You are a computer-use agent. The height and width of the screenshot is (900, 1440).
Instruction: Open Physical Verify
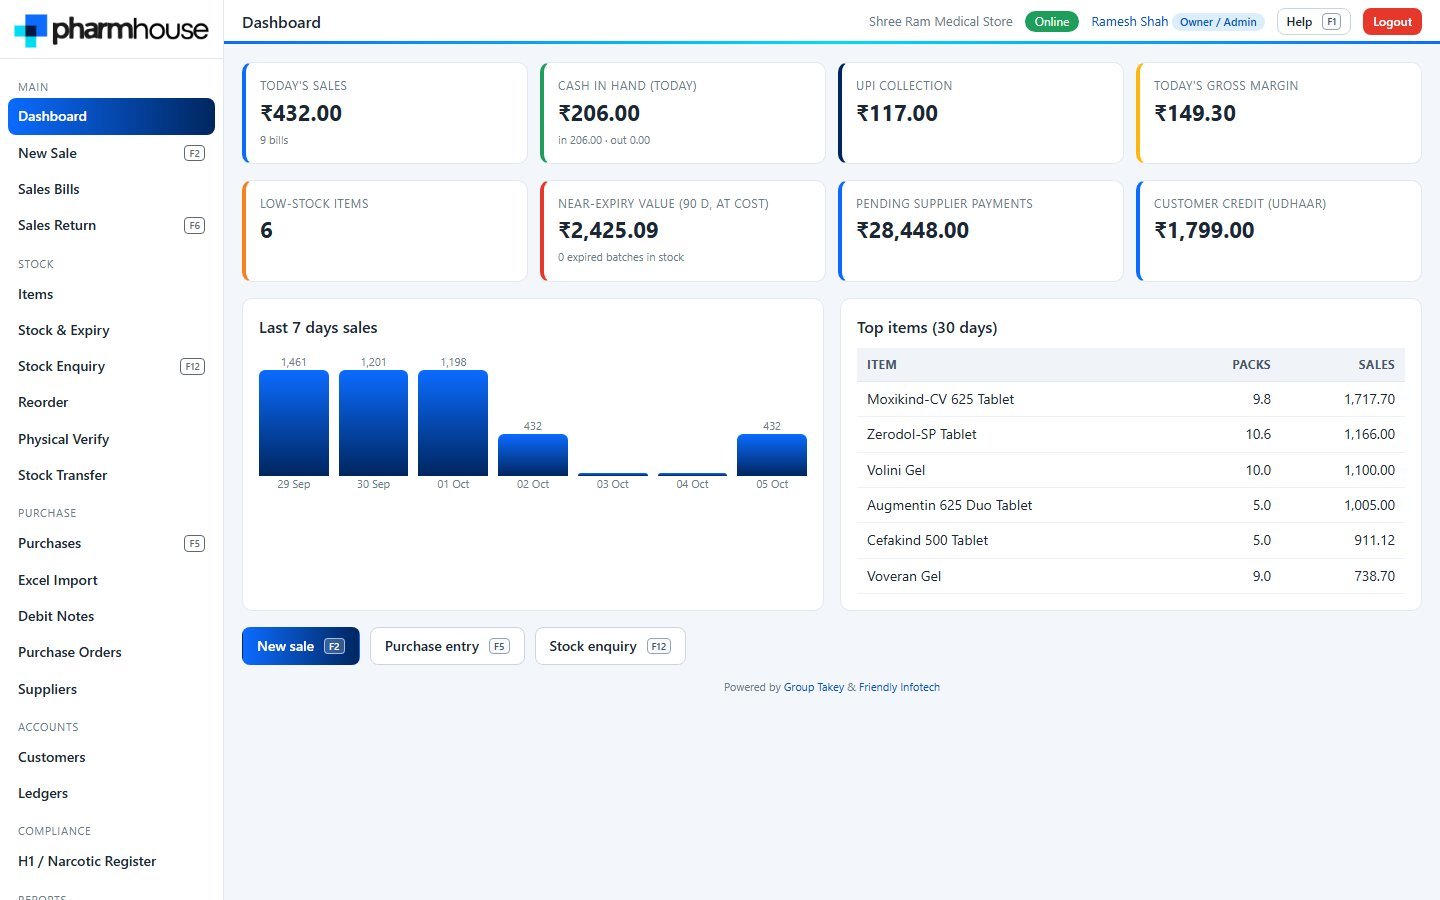click(111, 439)
